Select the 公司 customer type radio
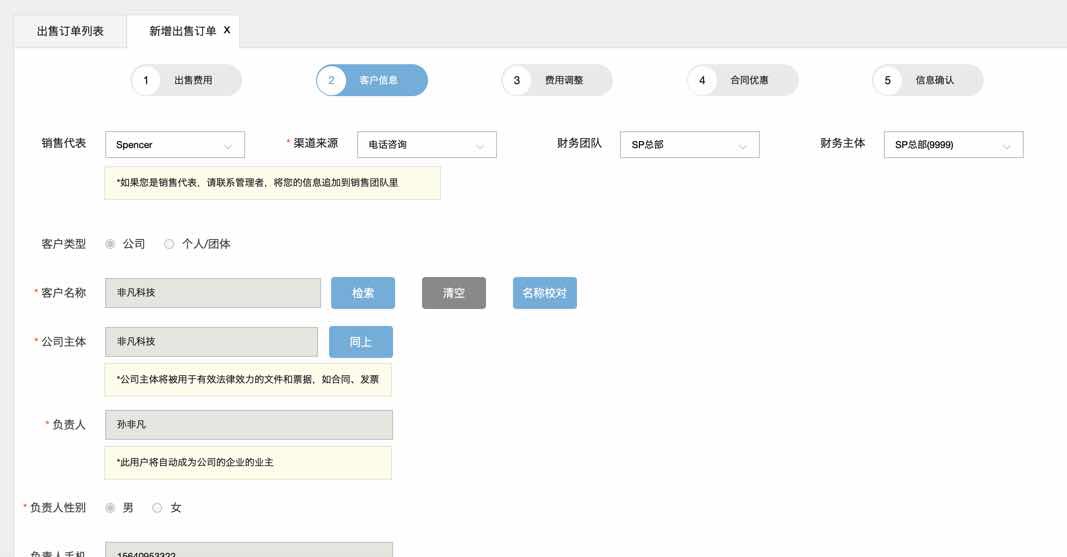 110,244
